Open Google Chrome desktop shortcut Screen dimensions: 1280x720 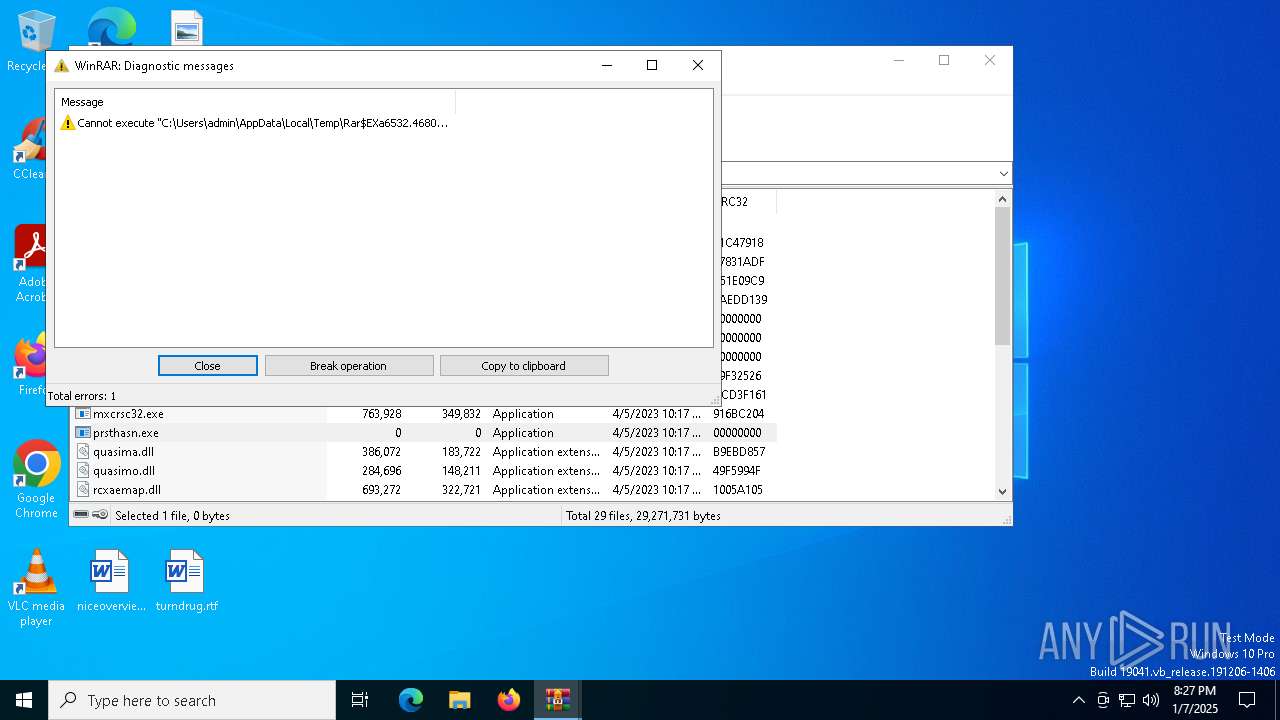36,480
